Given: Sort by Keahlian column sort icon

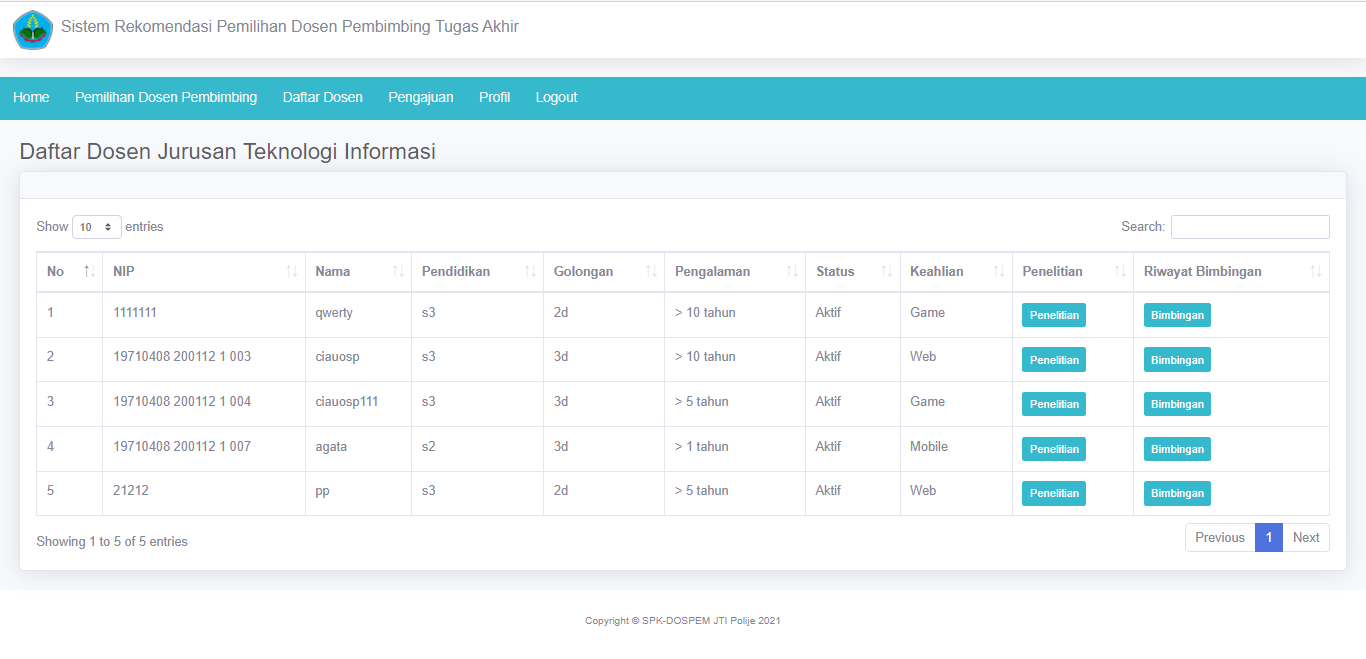Looking at the screenshot, I should click(998, 272).
